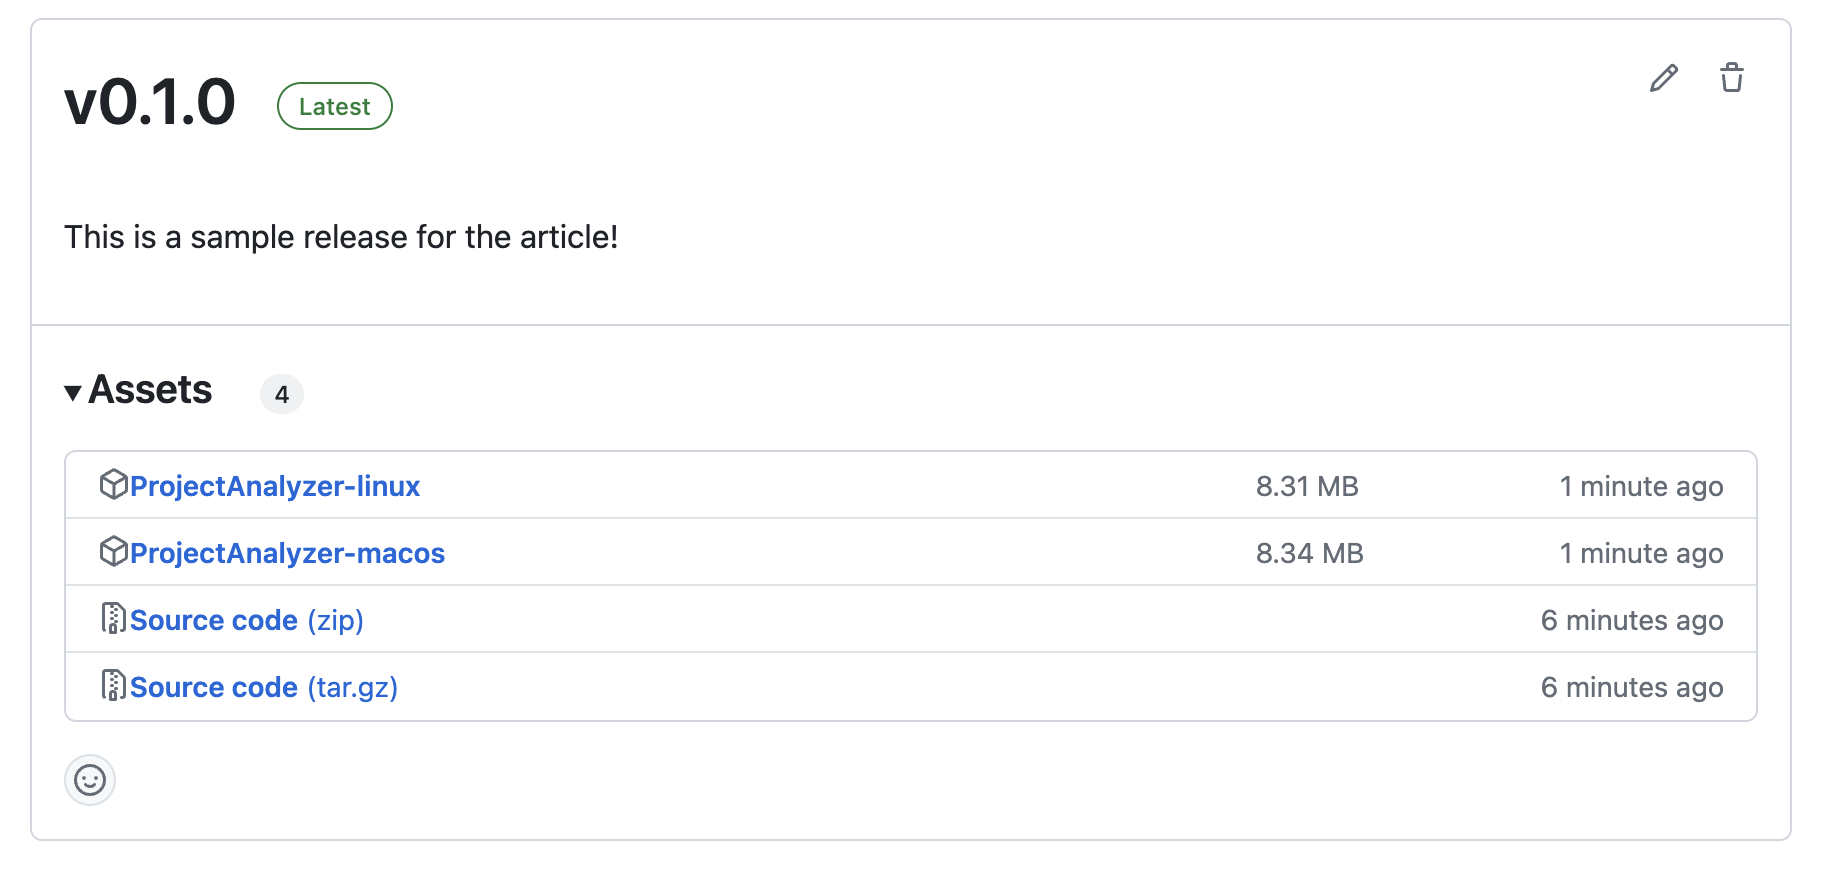
Task: Download the ProjectAnalyzer-linux asset
Action: [275, 486]
